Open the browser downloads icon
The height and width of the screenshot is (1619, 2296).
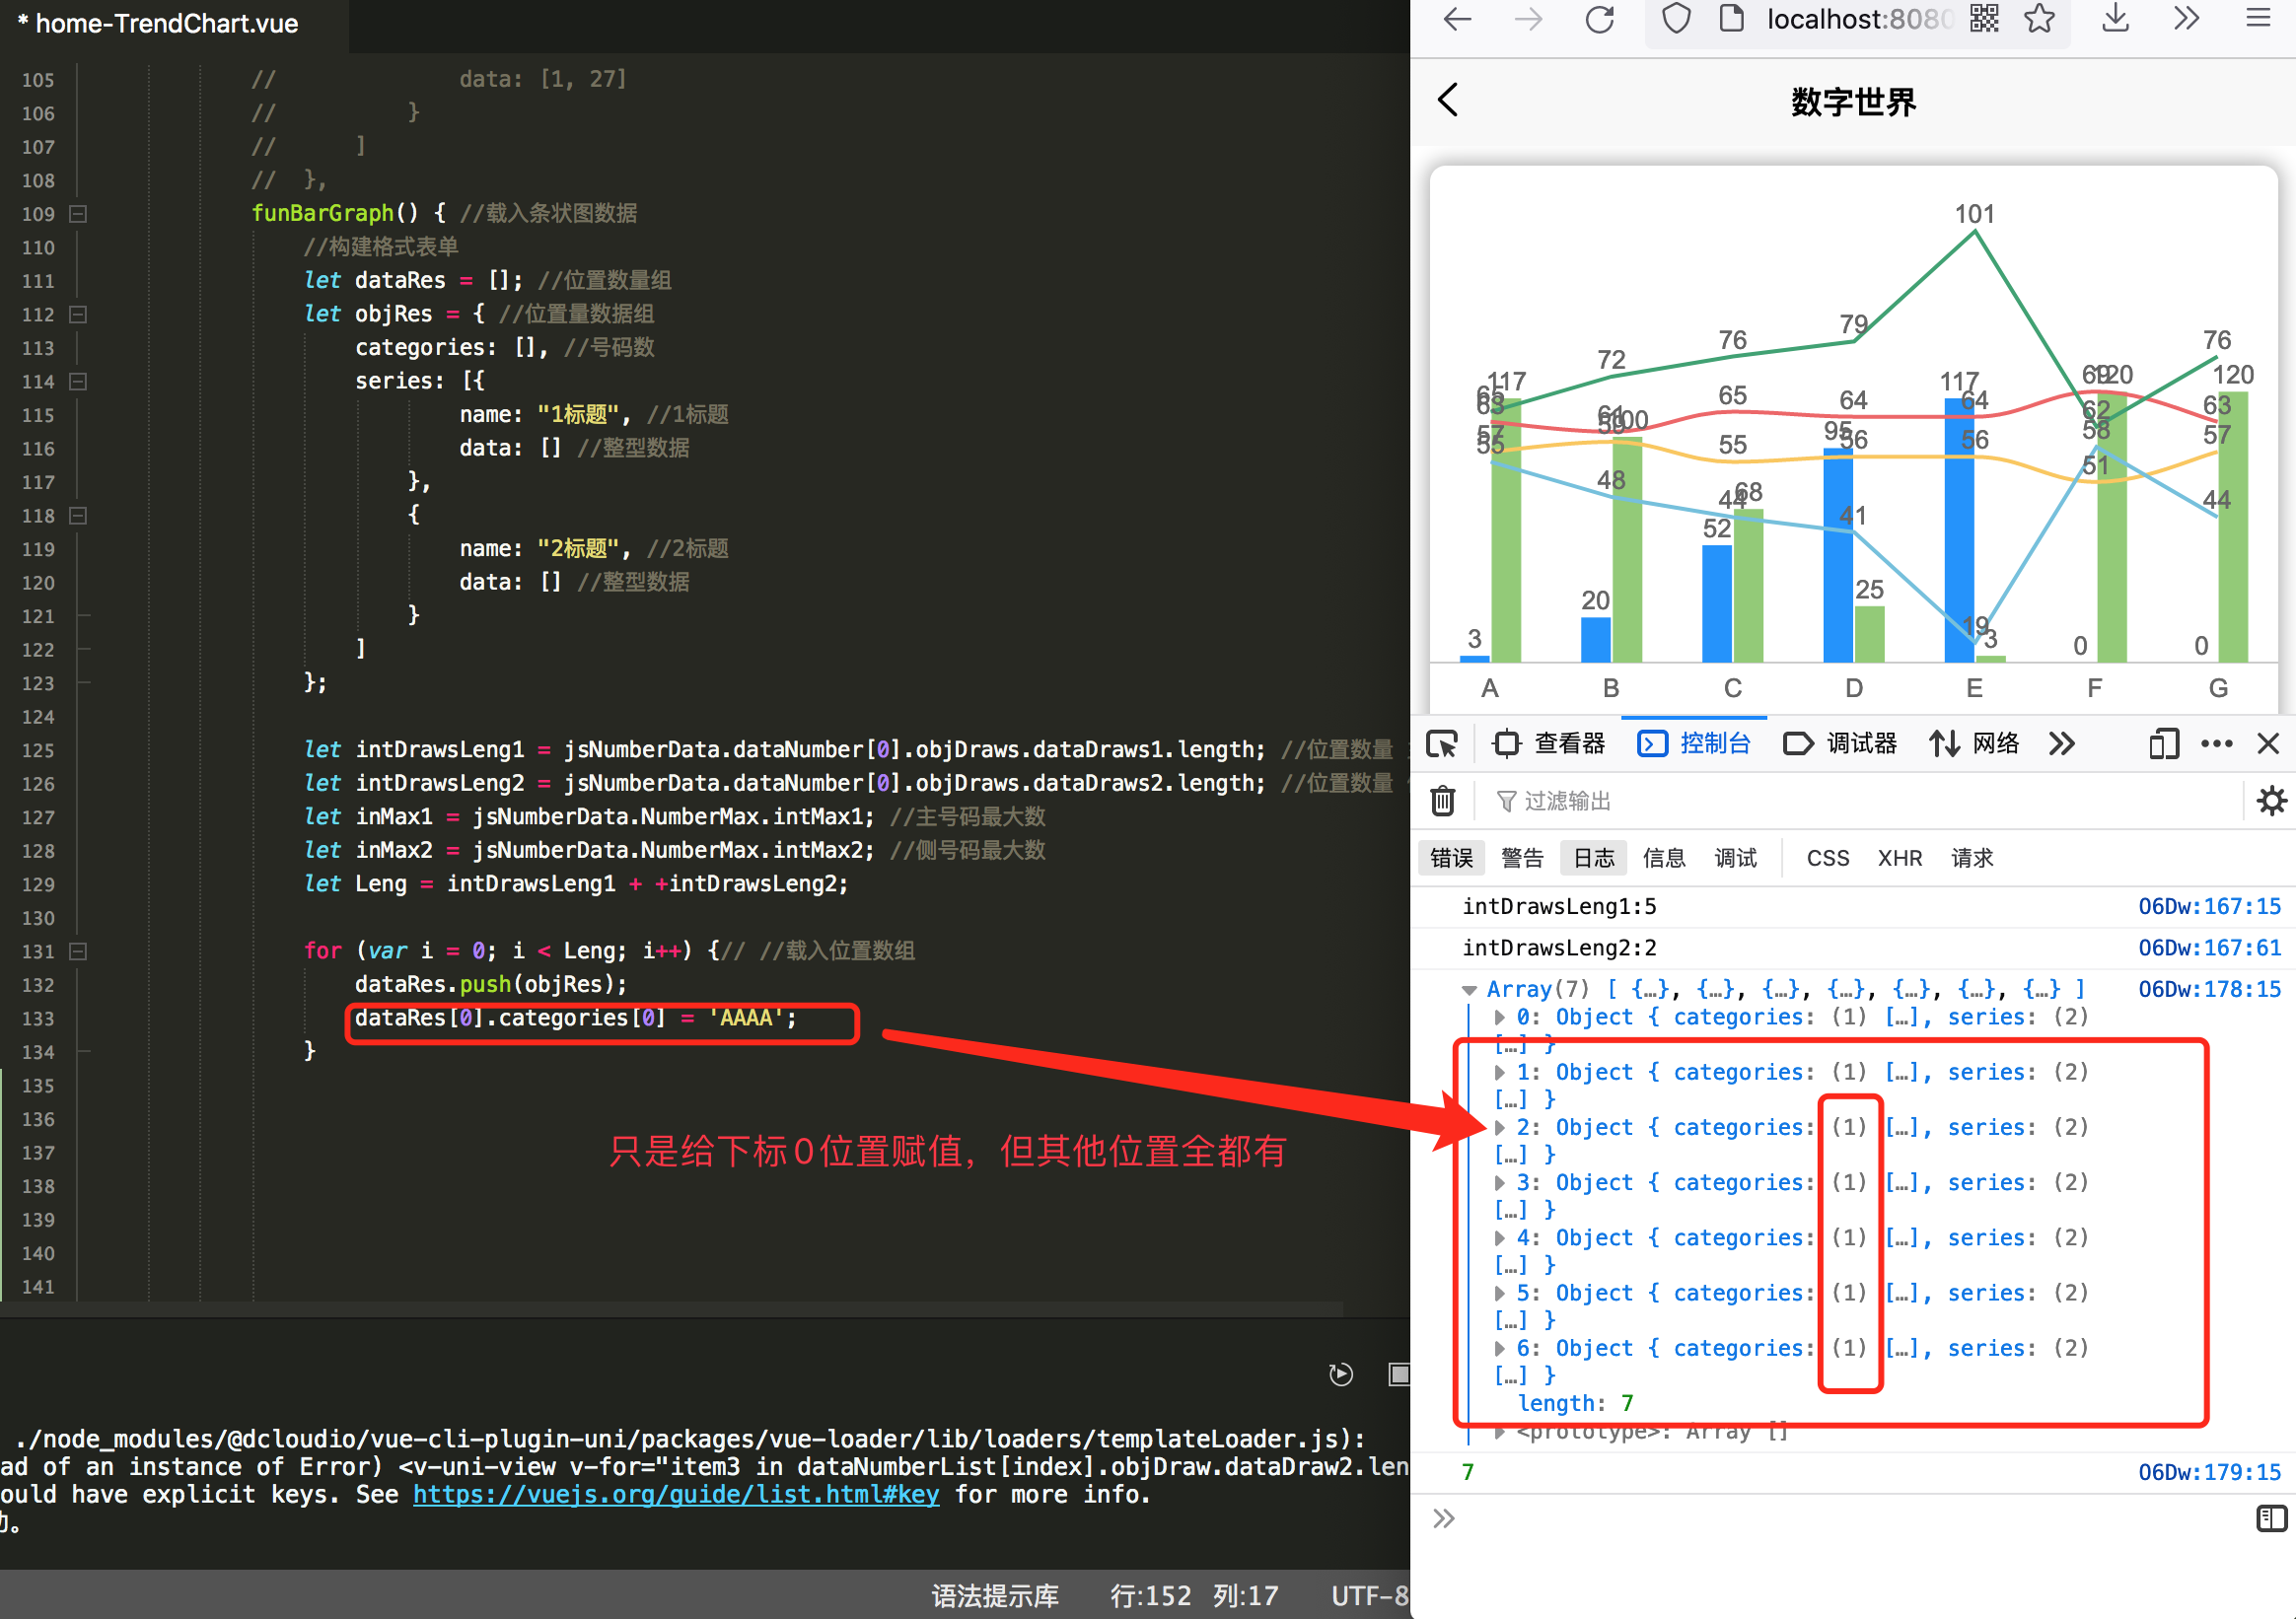pyautogui.click(x=2115, y=19)
